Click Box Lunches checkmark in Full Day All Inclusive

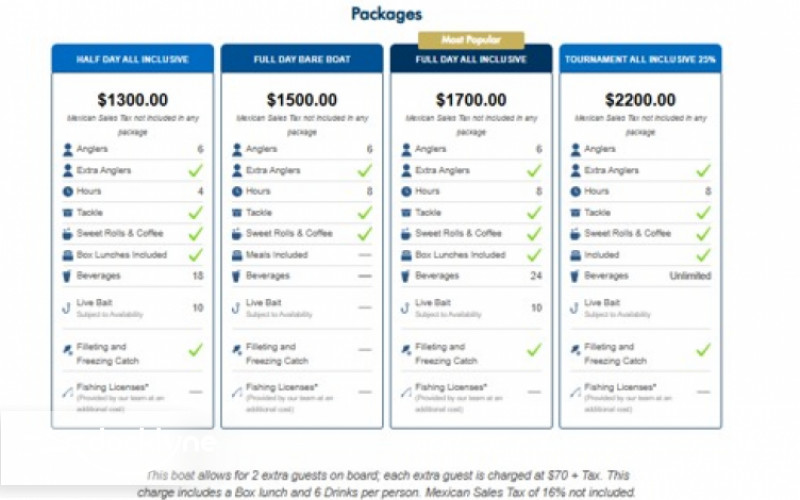[x=534, y=255]
